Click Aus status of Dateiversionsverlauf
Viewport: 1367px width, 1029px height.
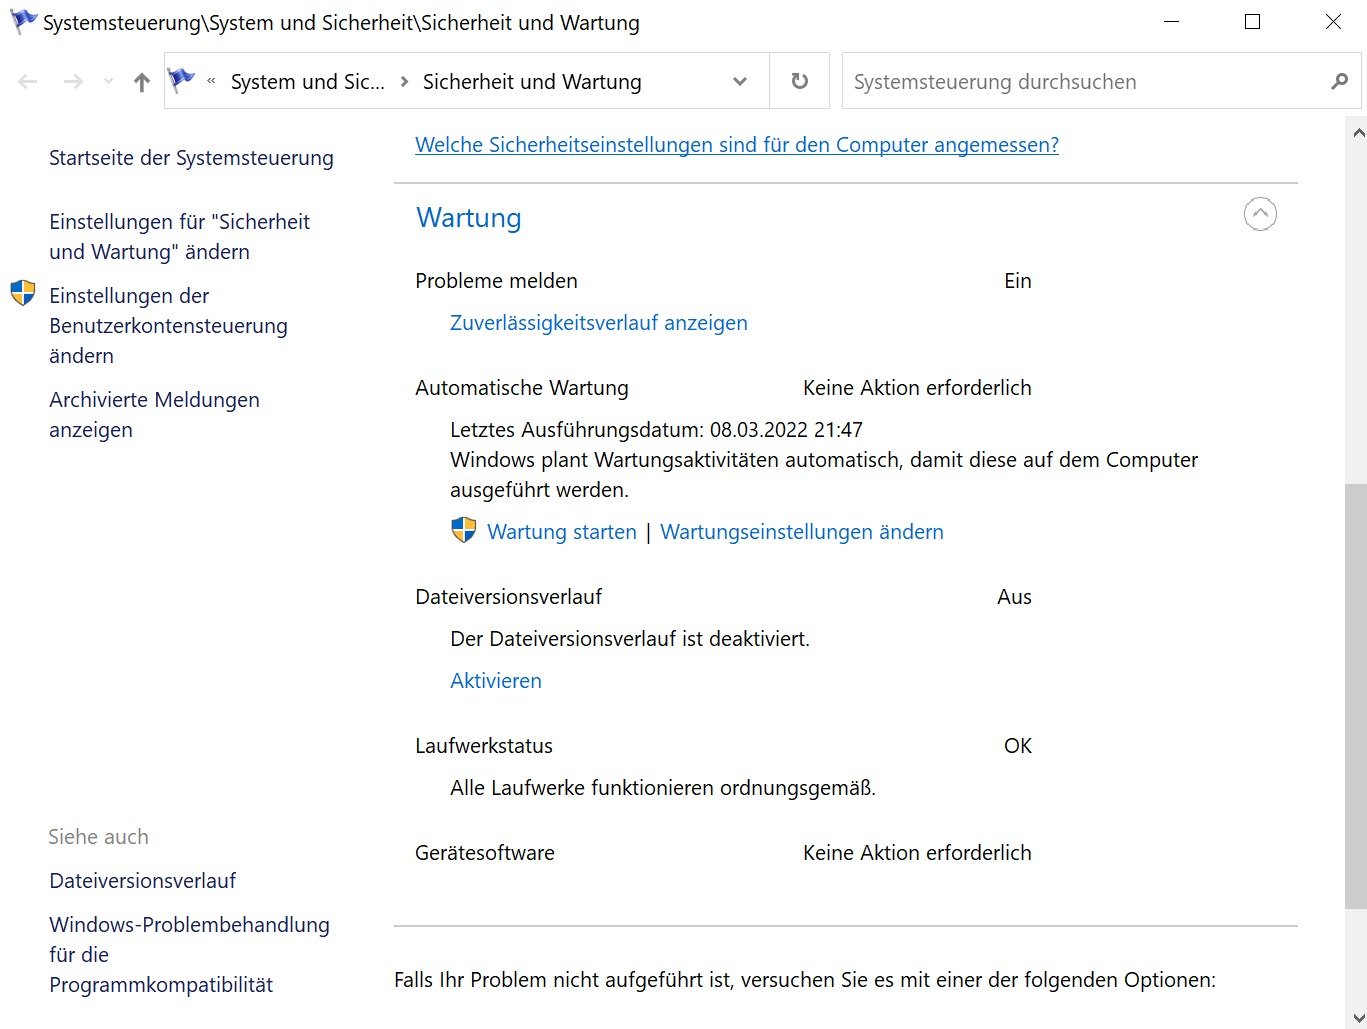click(x=1014, y=597)
